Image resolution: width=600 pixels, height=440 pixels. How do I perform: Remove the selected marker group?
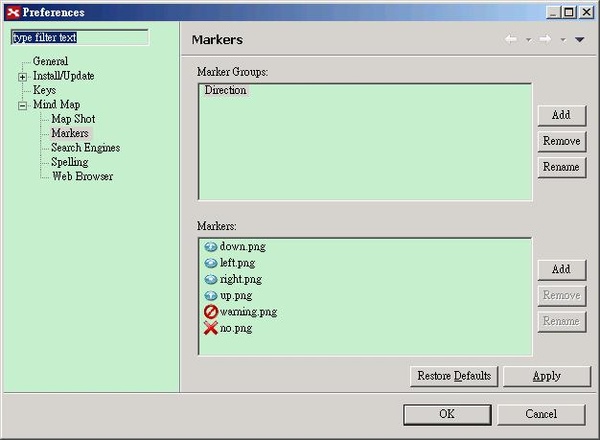click(x=561, y=141)
